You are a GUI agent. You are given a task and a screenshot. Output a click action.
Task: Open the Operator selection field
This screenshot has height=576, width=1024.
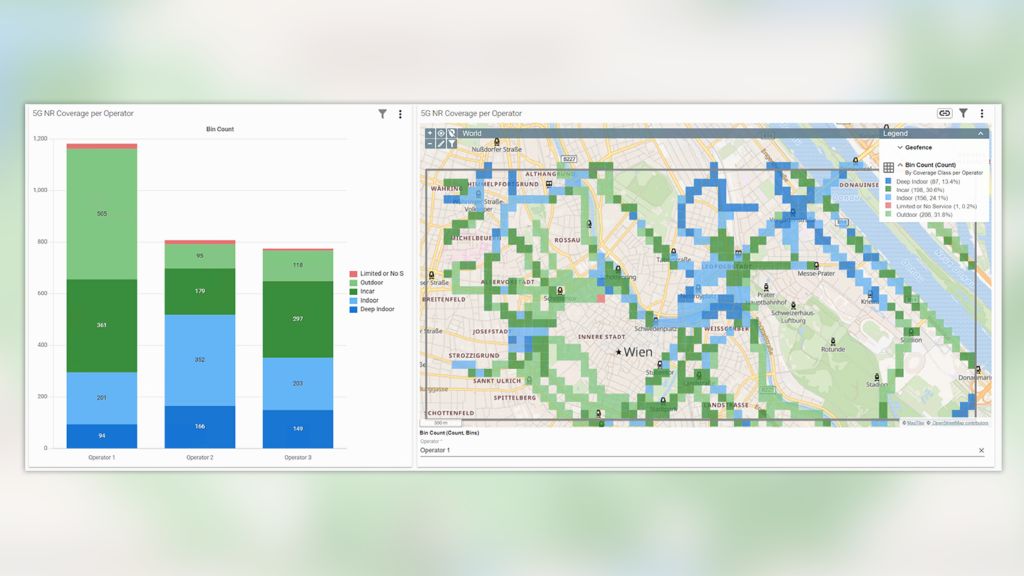[702, 450]
